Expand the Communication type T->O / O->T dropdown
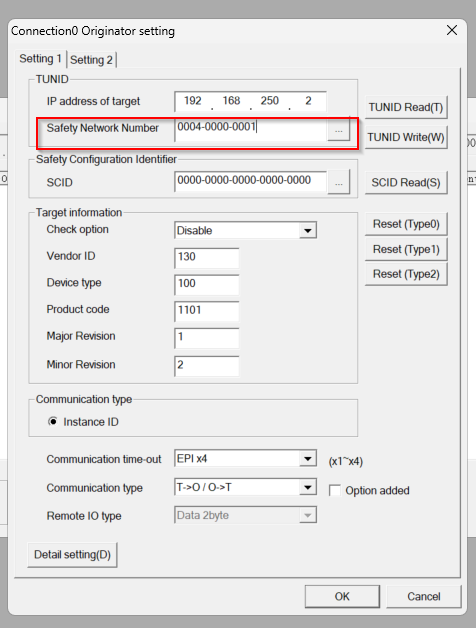 coord(308,487)
